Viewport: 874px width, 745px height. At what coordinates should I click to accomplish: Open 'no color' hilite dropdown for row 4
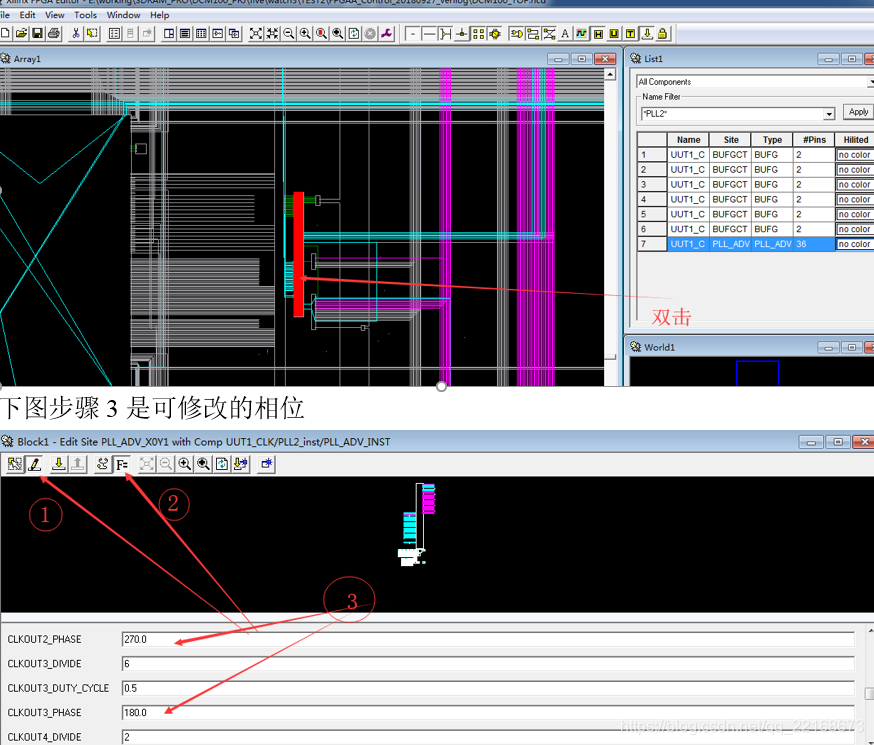point(855,199)
